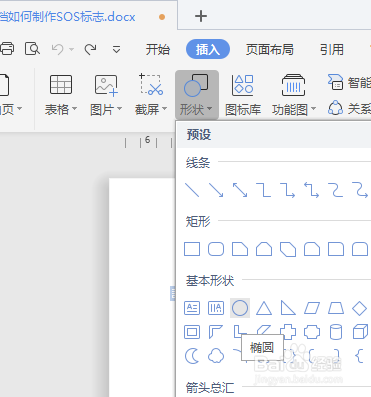Select the double-headed arrow line shape
This screenshot has width=371, height=397.
(240, 190)
